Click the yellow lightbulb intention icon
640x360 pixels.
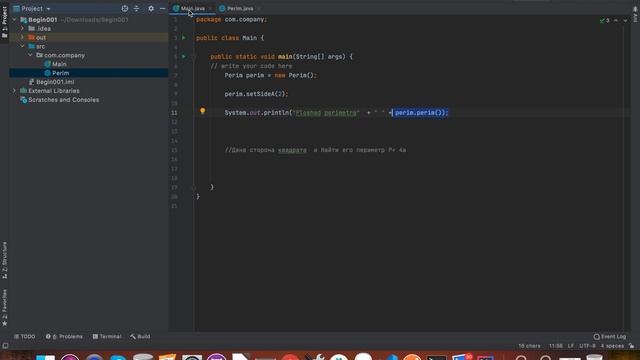click(x=202, y=111)
